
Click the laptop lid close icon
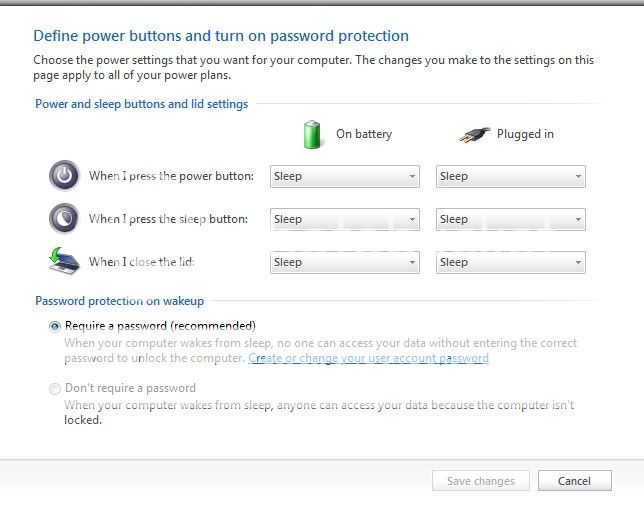tap(64, 261)
